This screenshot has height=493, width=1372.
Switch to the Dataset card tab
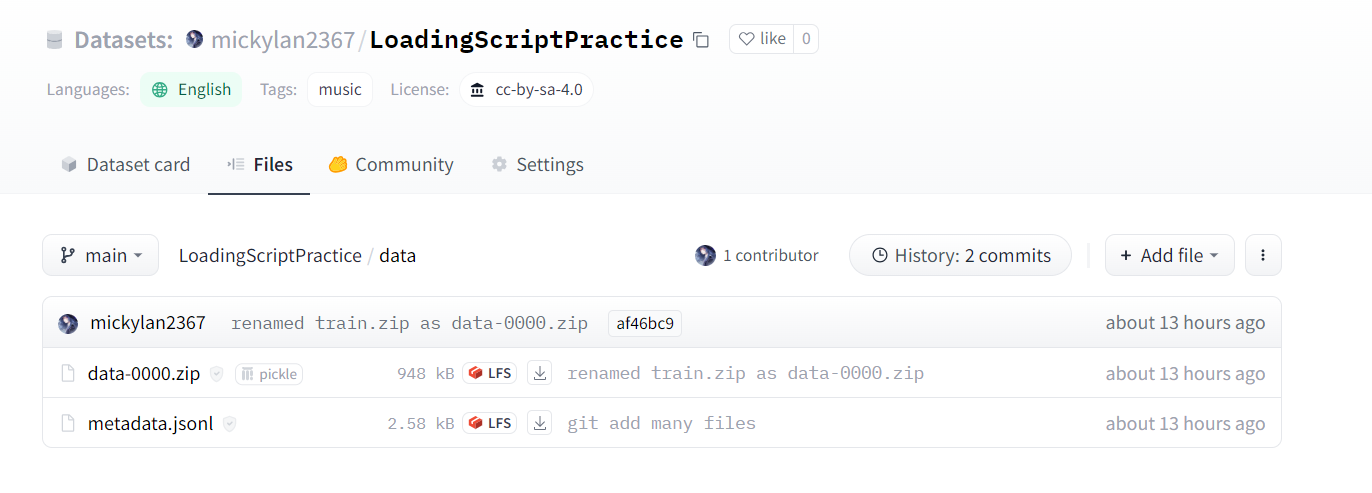(x=126, y=165)
